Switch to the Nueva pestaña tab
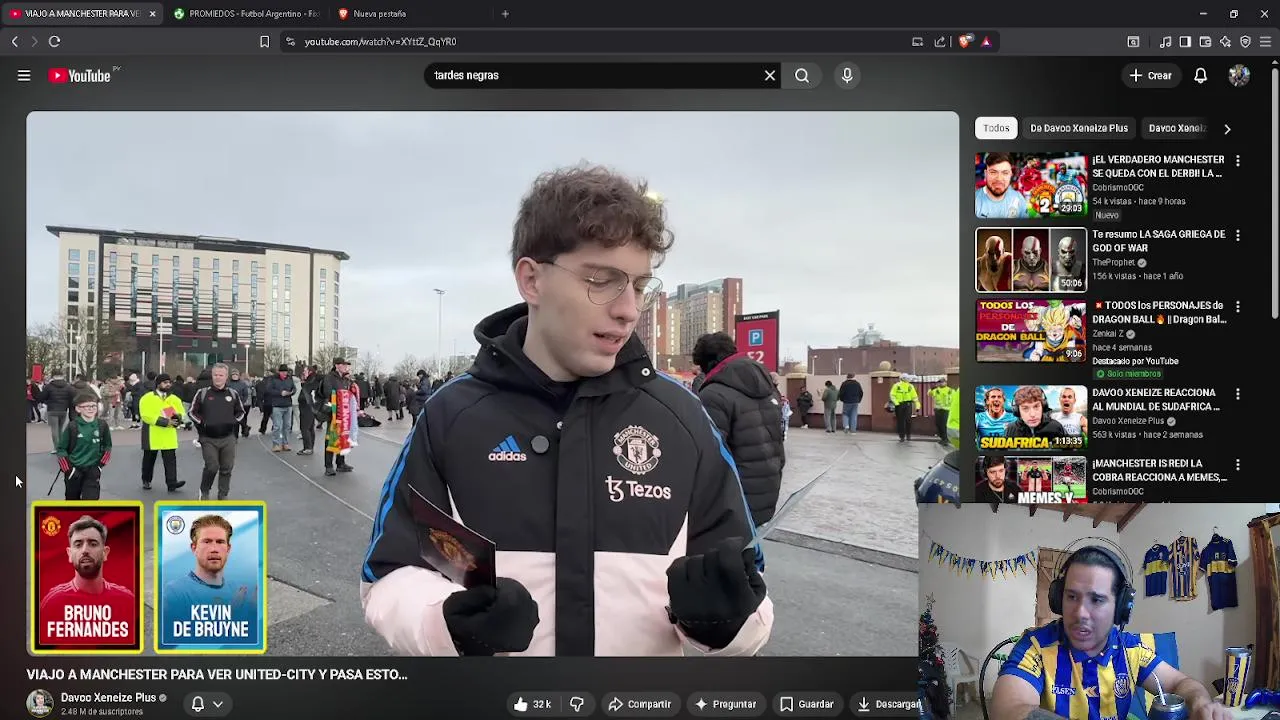This screenshot has width=1280, height=720. click(410, 14)
